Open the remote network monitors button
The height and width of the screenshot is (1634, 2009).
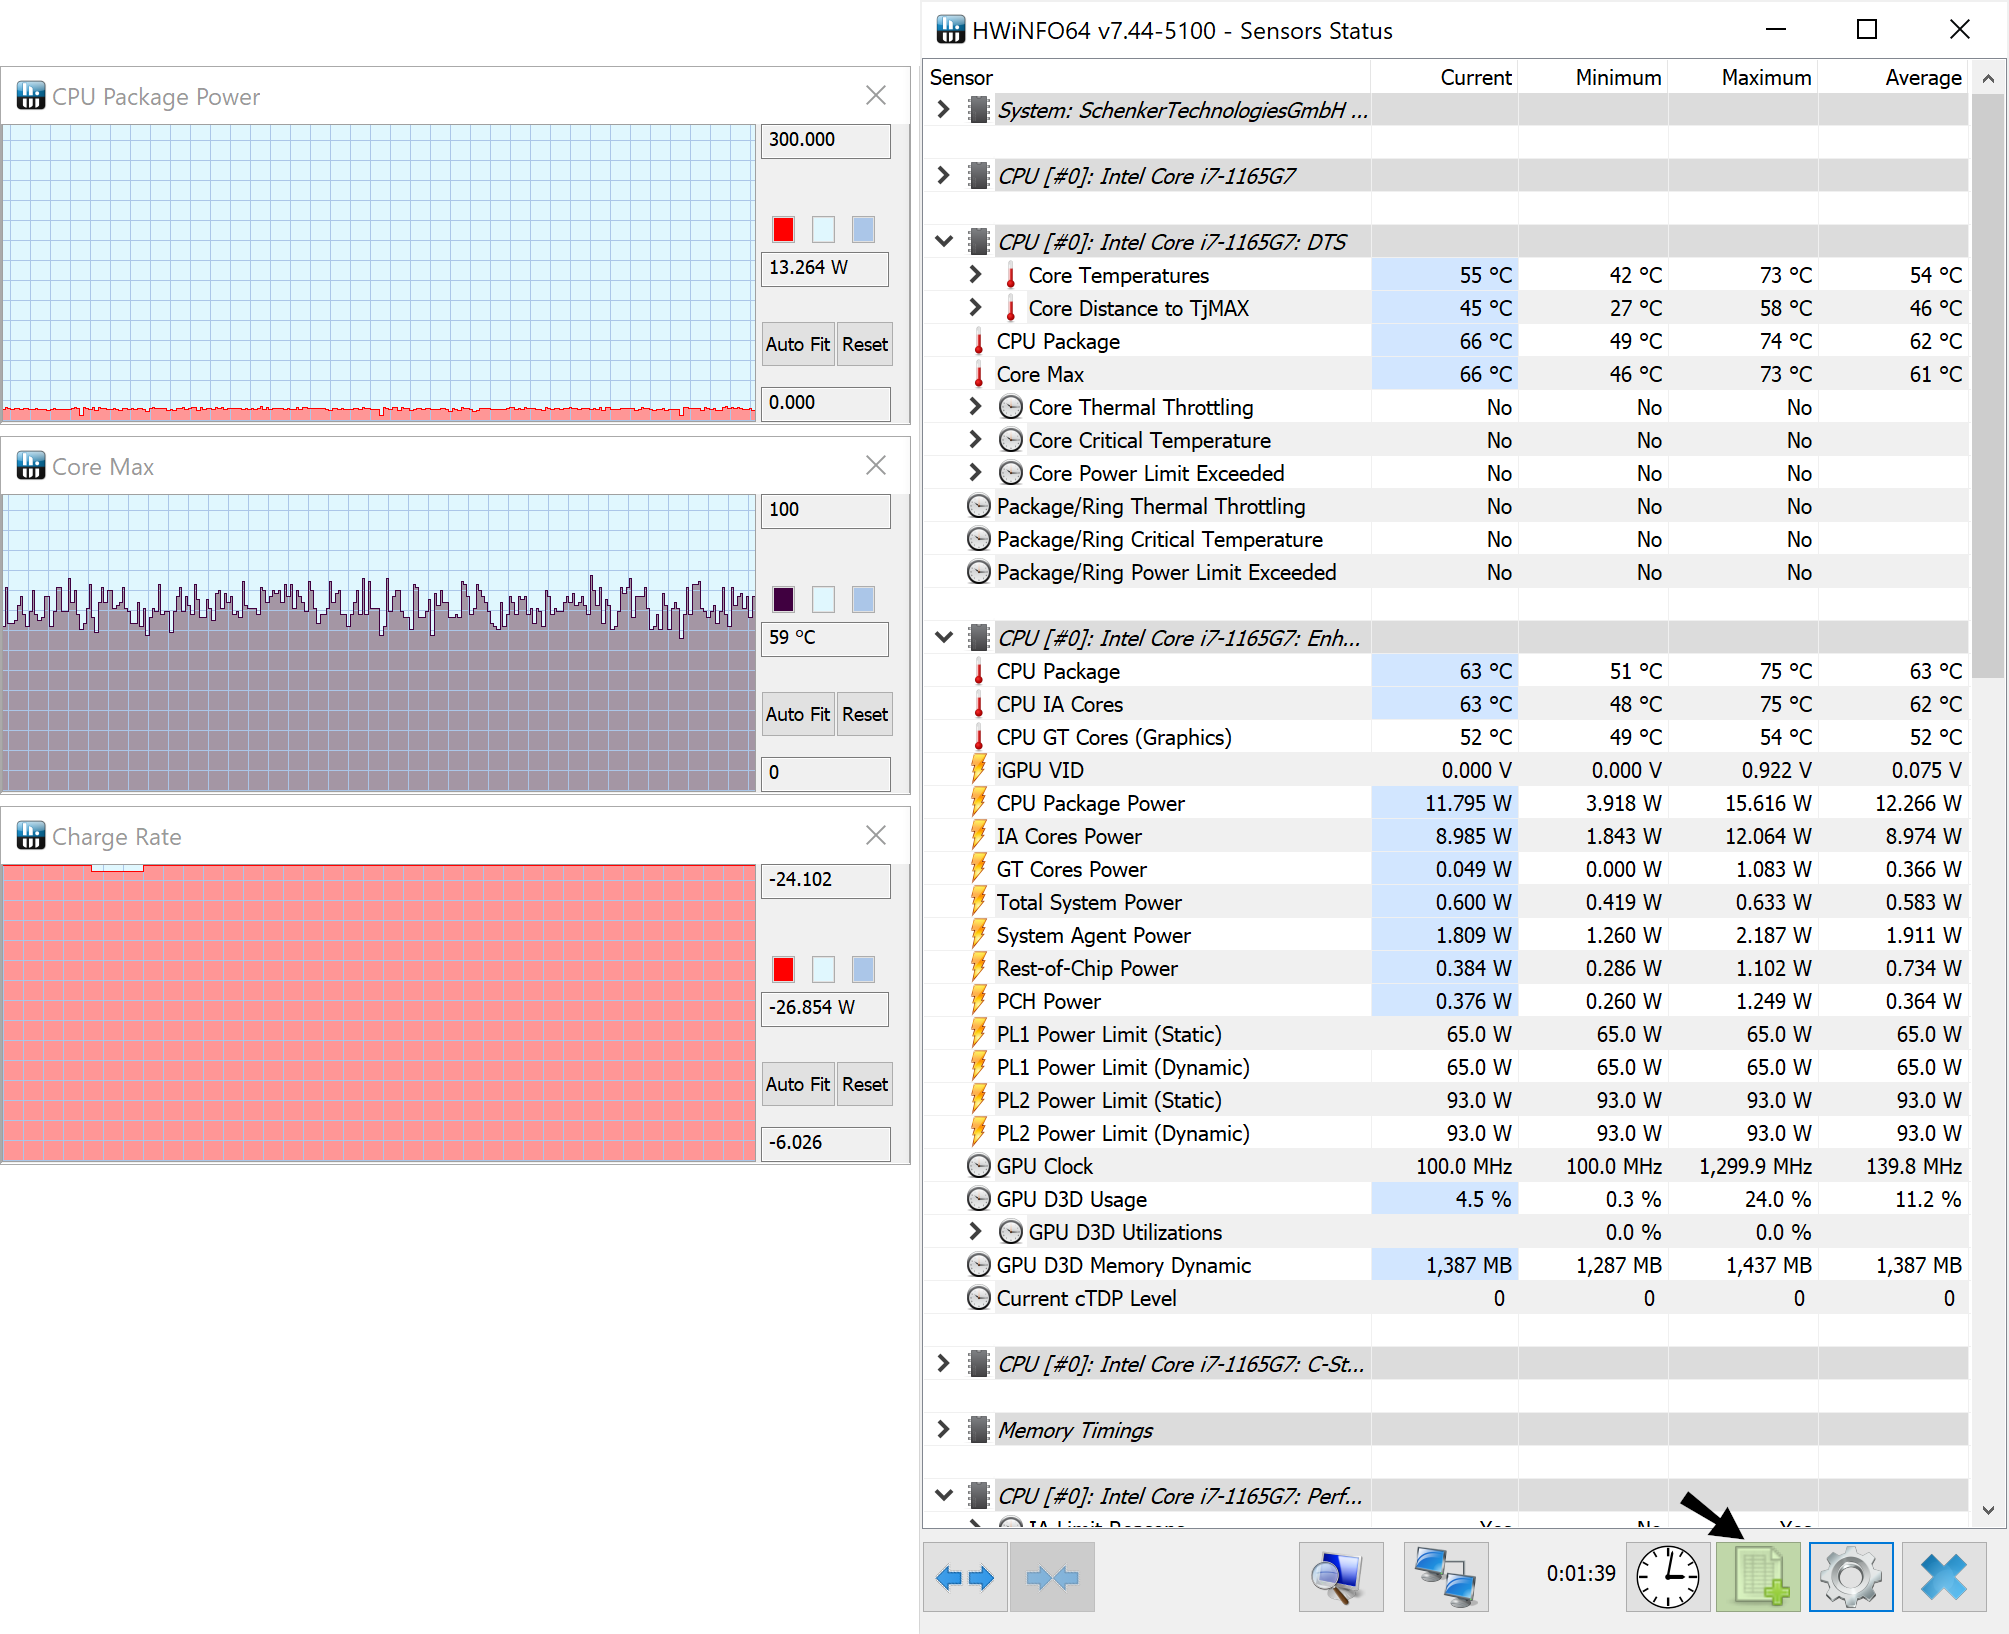[1446, 1577]
